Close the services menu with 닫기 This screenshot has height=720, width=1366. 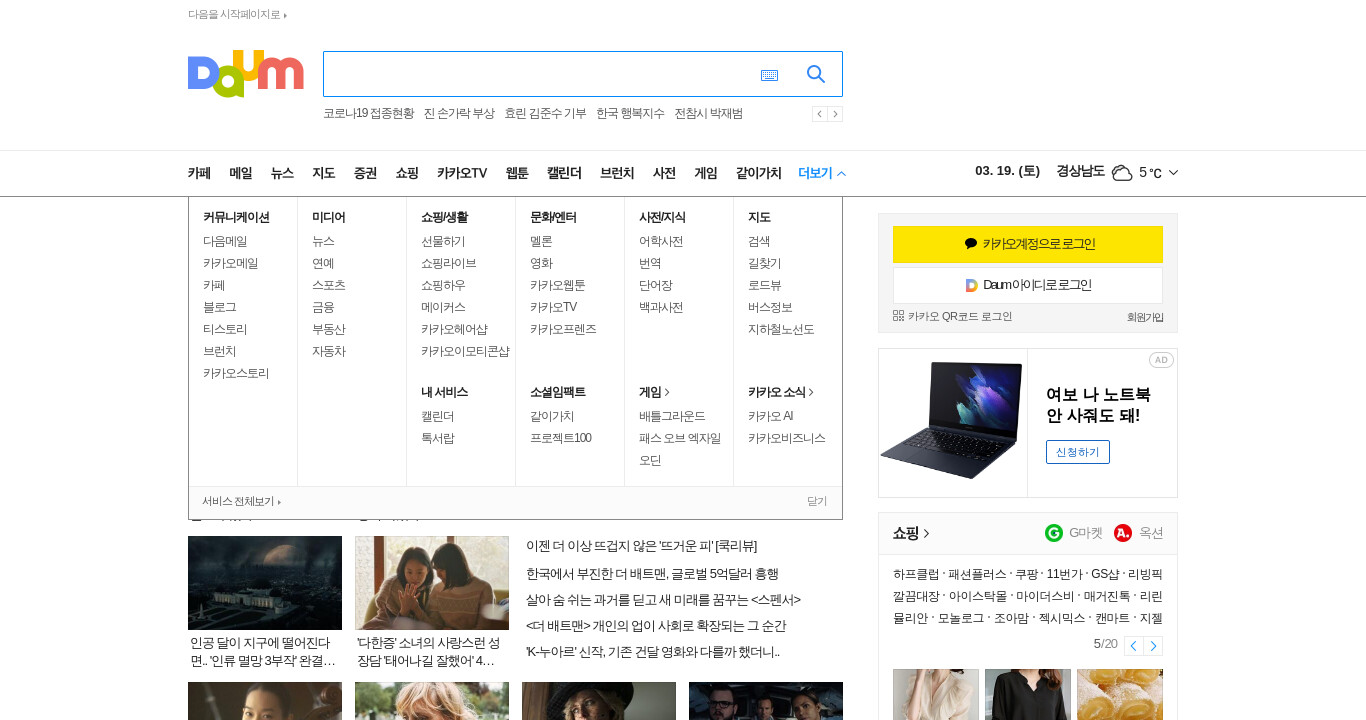(817, 502)
